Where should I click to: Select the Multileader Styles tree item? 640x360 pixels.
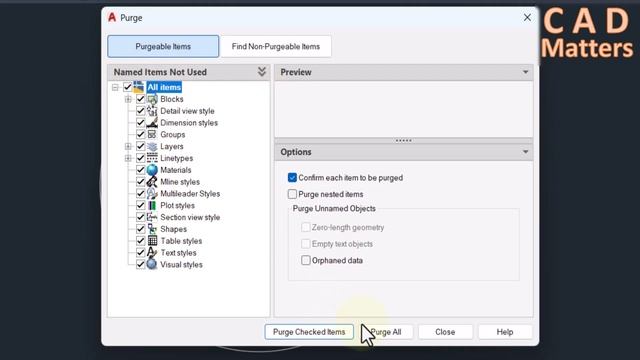190,193
